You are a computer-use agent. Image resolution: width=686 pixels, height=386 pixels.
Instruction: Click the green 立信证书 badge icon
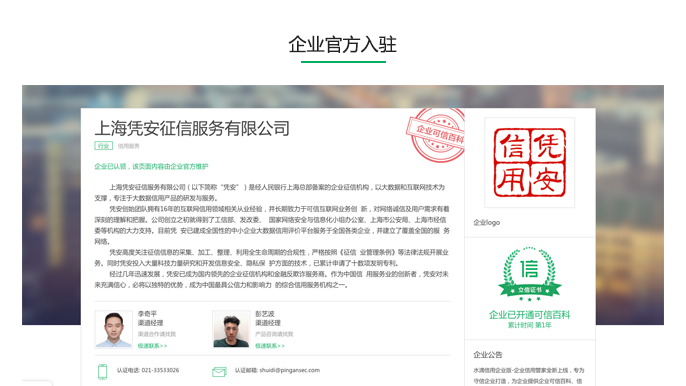point(529,274)
